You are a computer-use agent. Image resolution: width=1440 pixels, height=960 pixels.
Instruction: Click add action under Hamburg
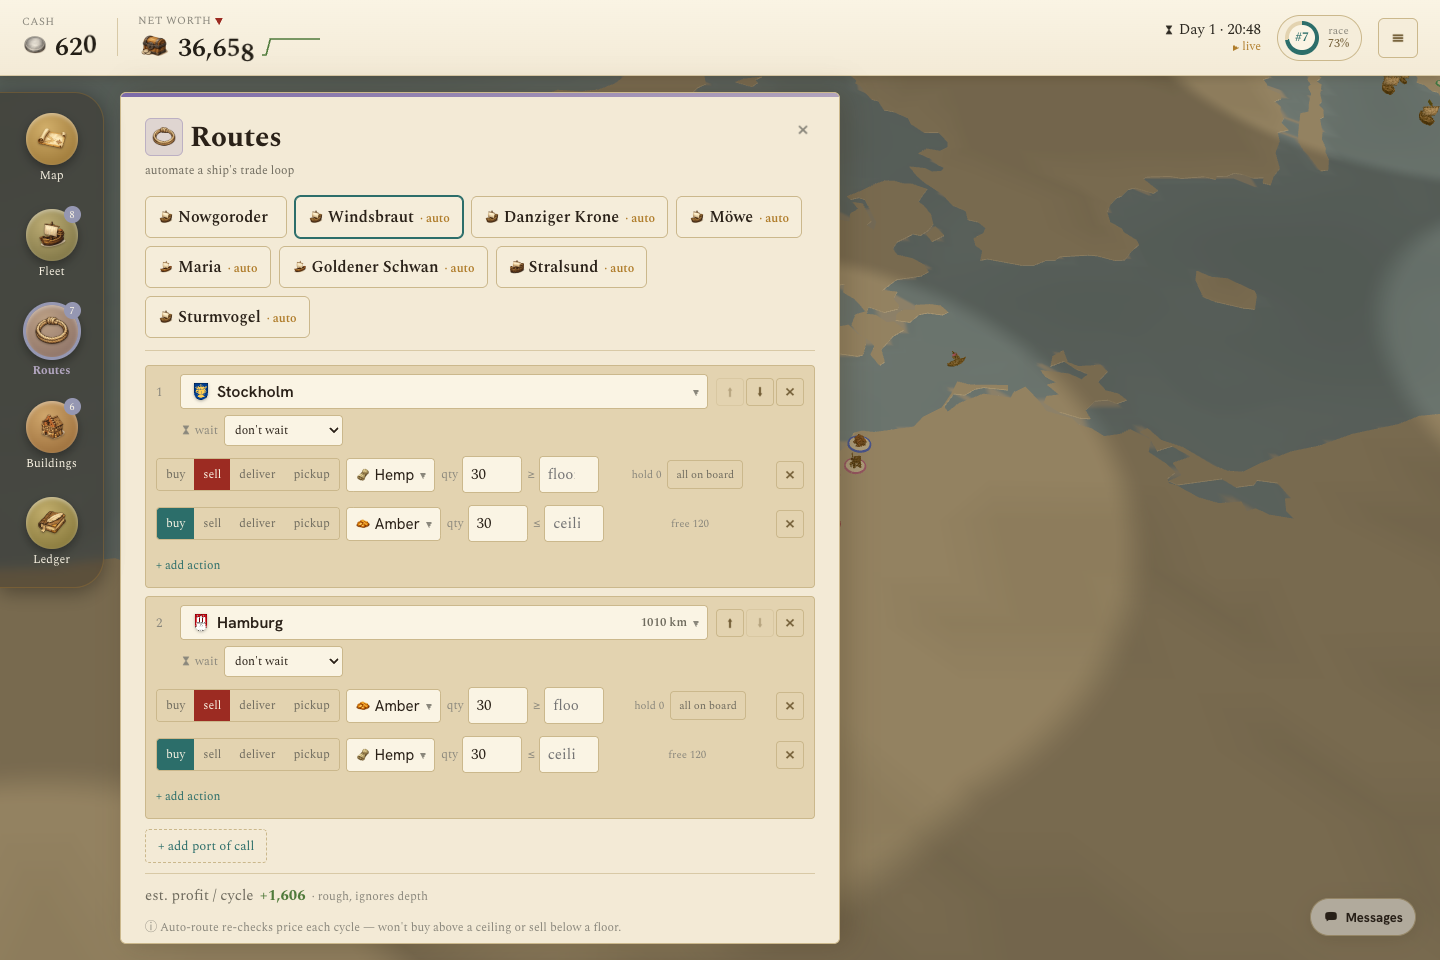[x=188, y=796]
